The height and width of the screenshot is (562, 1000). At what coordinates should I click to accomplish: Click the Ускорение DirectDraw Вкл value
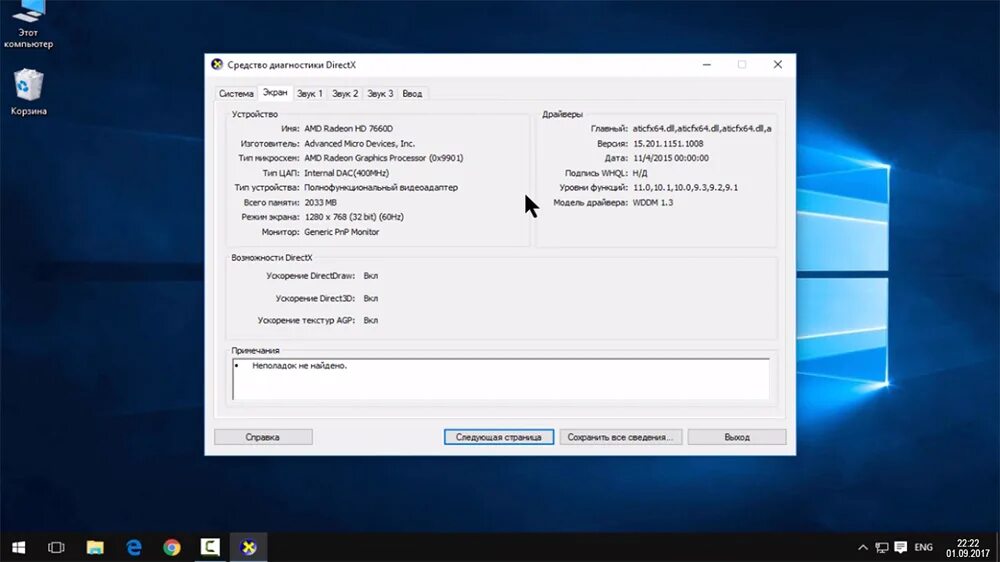coord(371,276)
